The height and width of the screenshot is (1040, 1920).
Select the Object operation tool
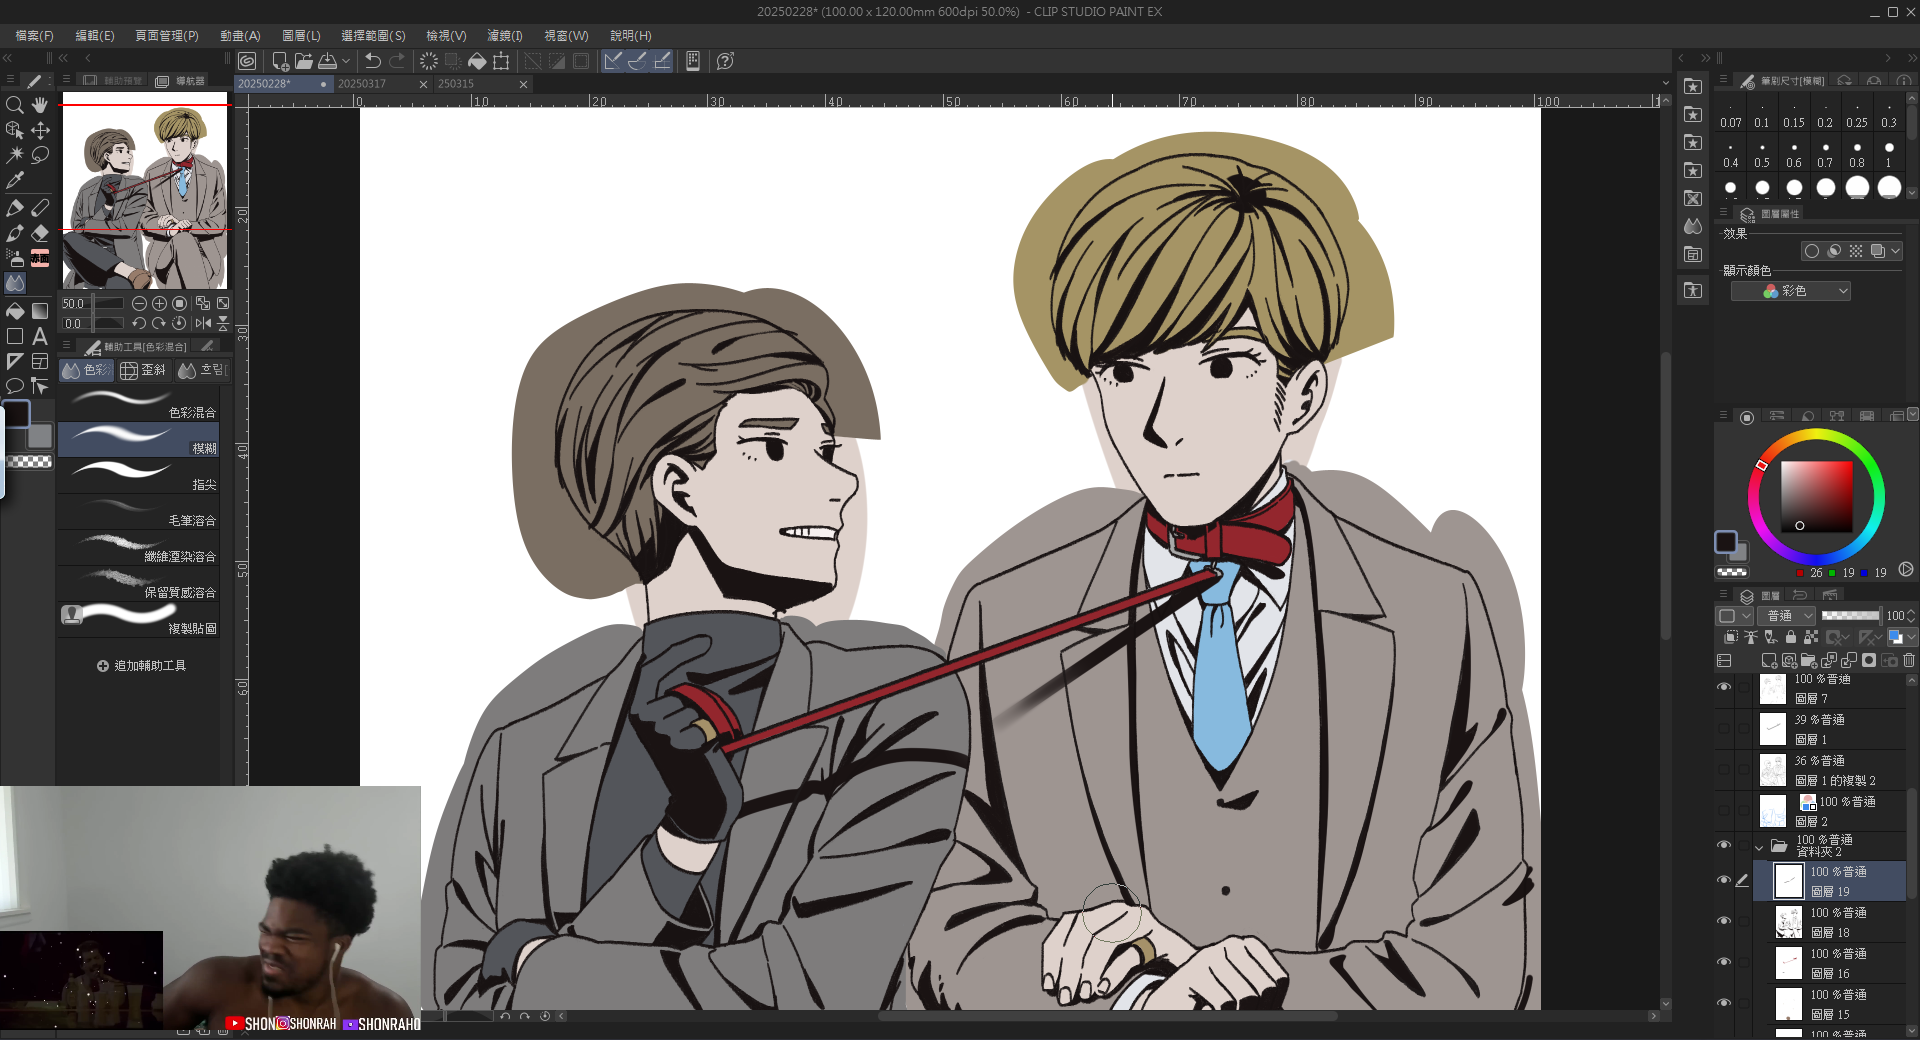[15, 130]
